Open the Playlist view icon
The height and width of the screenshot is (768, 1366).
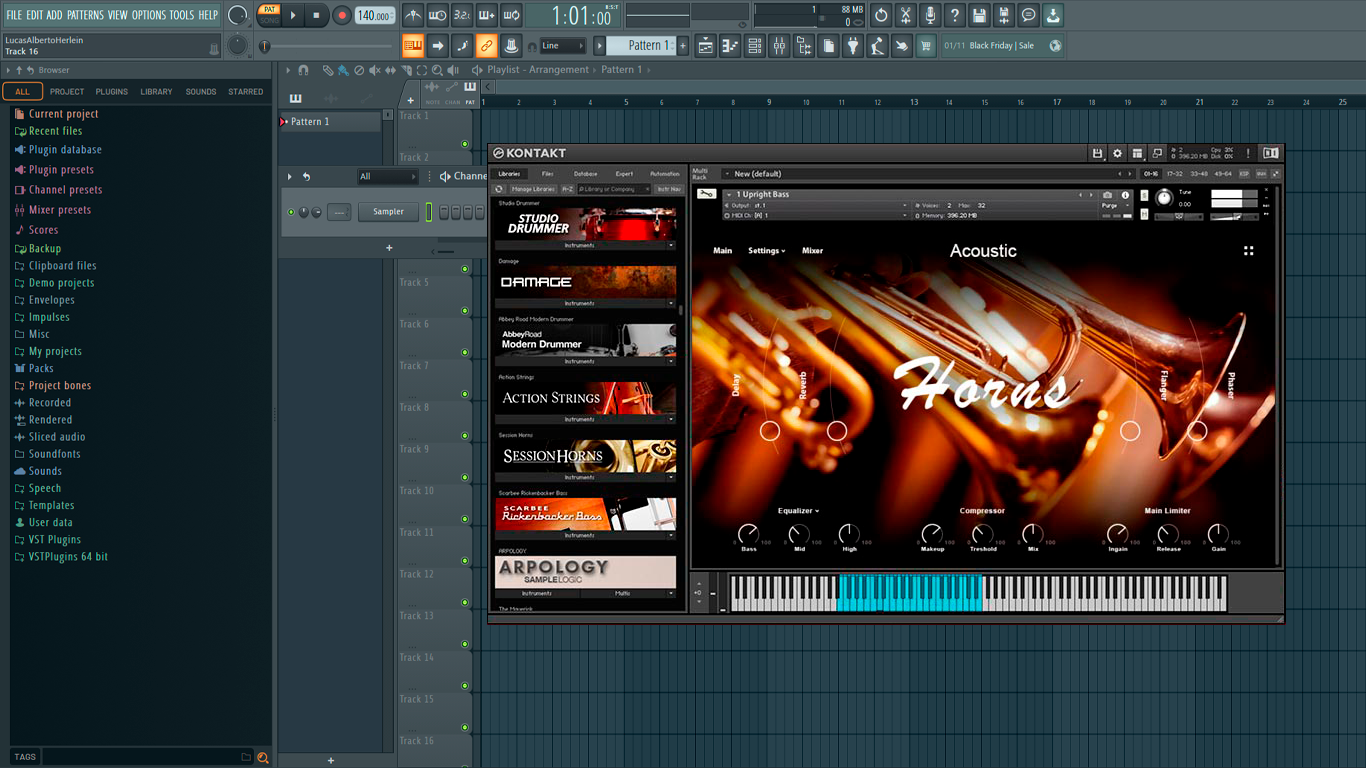tap(706, 45)
